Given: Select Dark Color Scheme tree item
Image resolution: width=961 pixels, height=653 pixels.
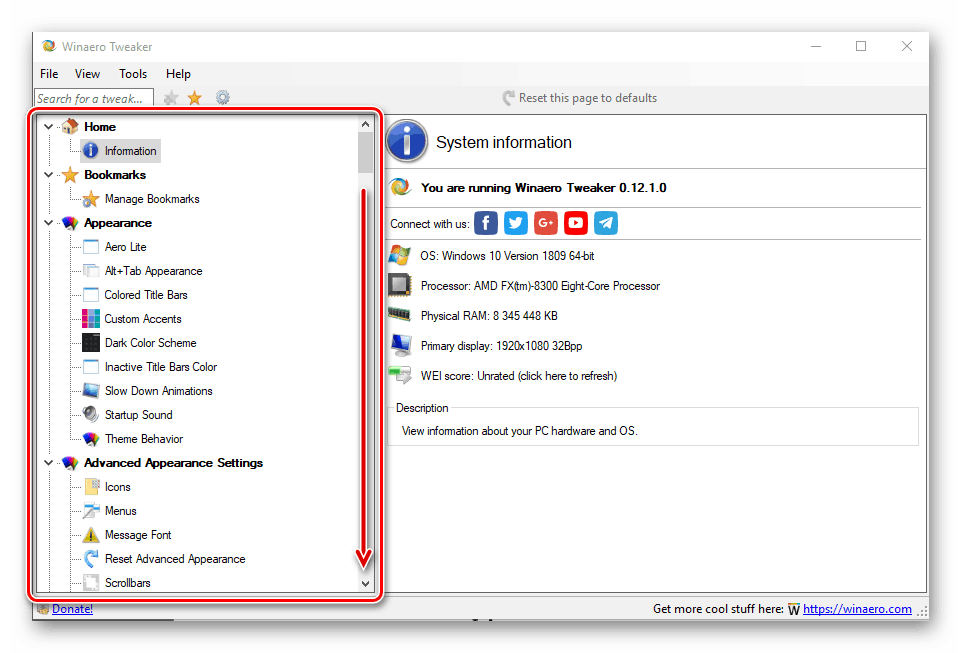Looking at the screenshot, I should (150, 343).
